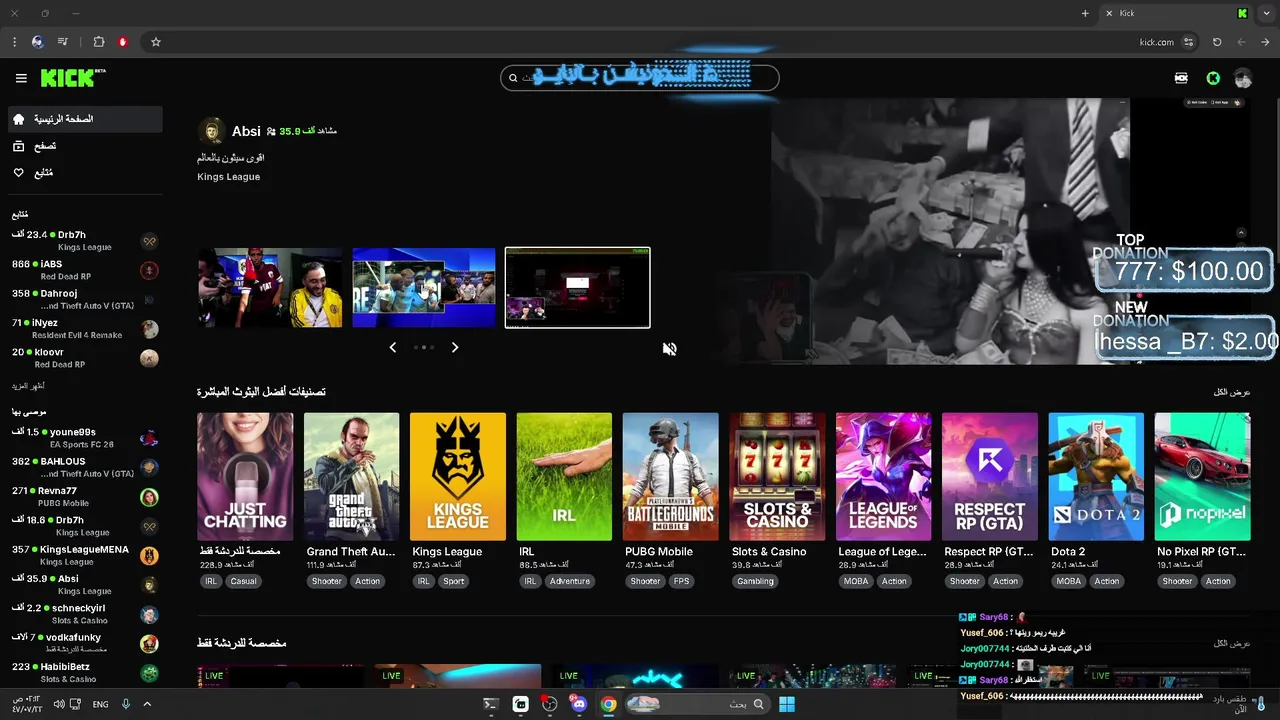Open vodkafunky recommended channel
This screenshot has width=1280, height=720.
pyautogui.click(x=84, y=643)
